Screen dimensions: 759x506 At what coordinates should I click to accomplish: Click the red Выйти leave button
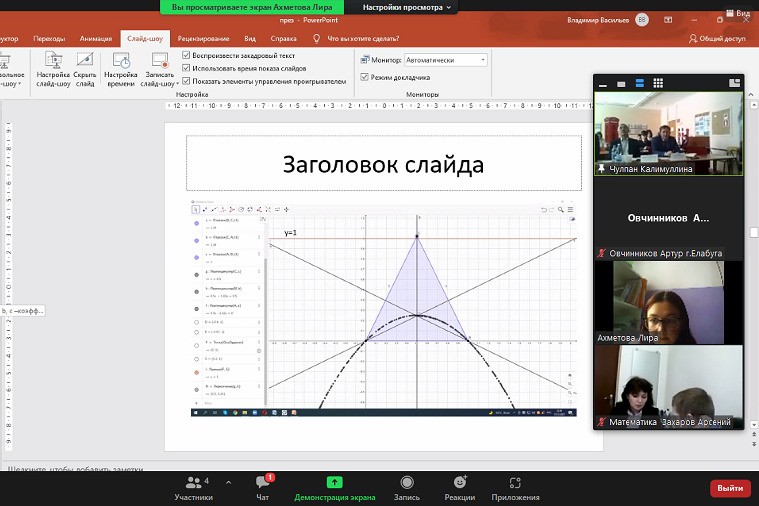[729, 488]
